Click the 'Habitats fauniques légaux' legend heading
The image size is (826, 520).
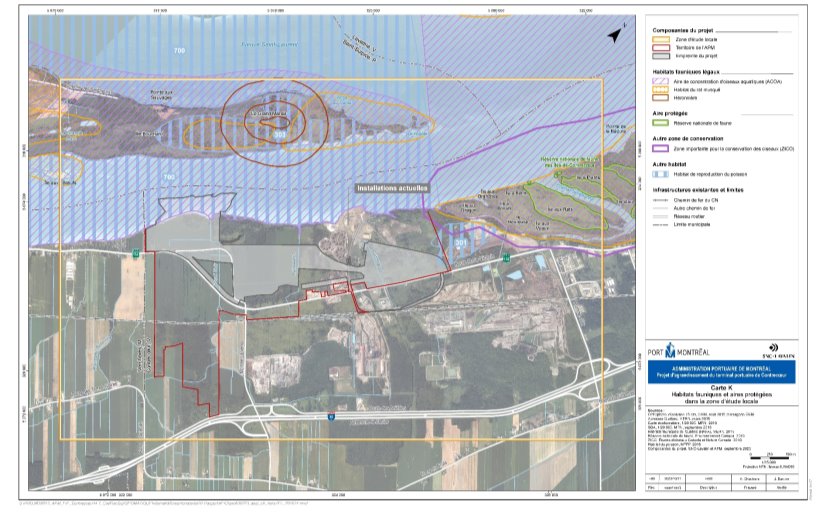pos(685,72)
